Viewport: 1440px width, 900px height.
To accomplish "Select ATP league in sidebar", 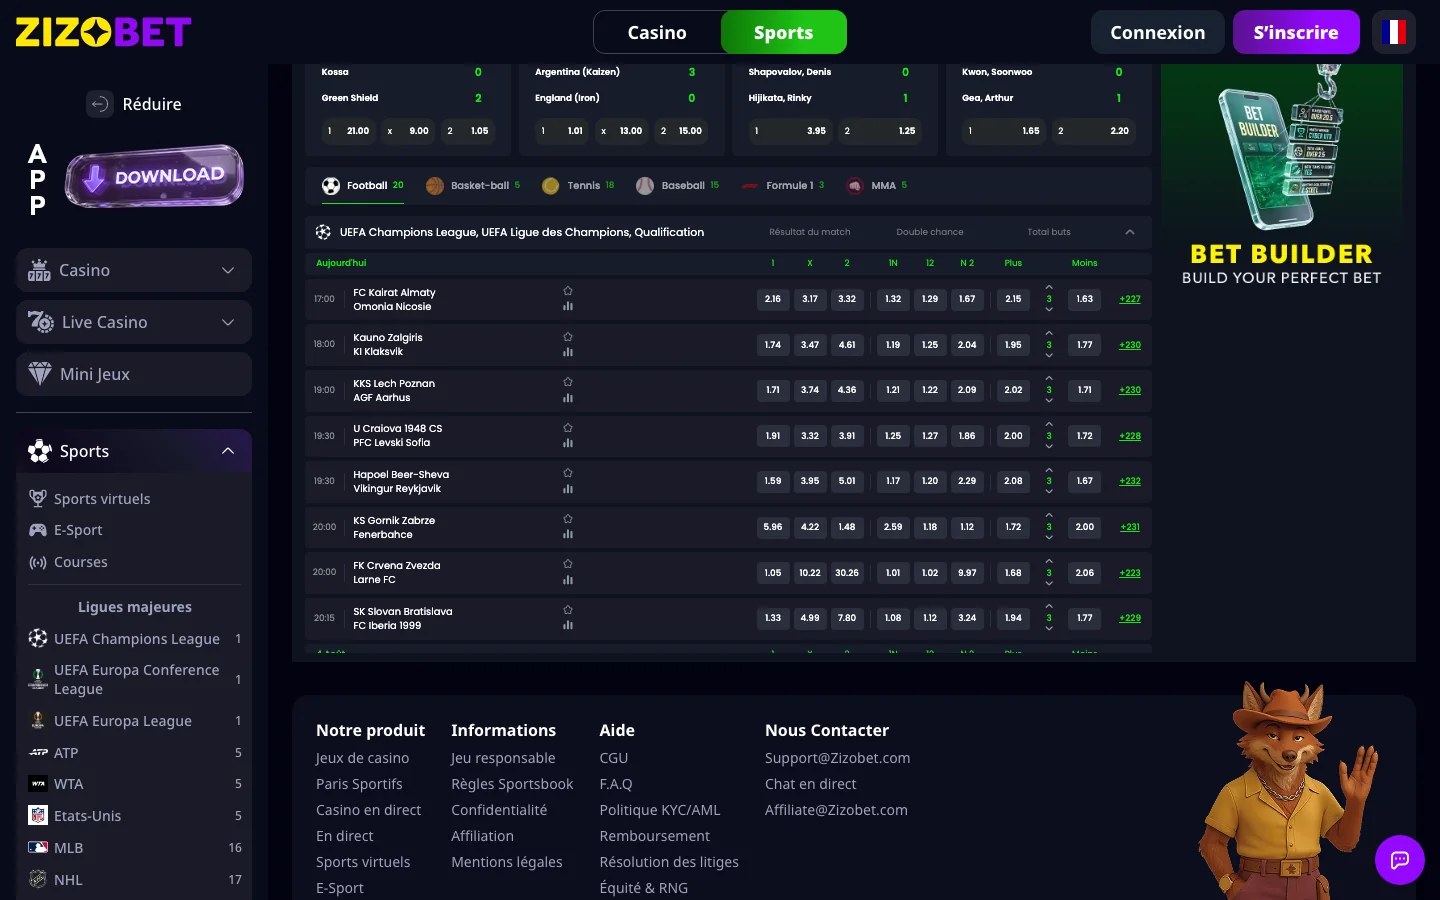I will coord(134,753).
